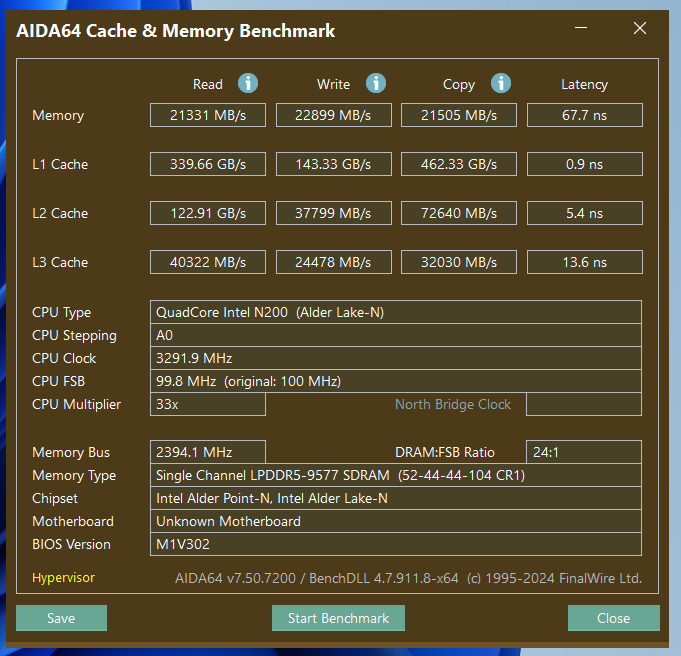Image resolution: width=681 pixels, height=656 pixels.
Task: Click the L1 Cache copy value 462.33 GB/s
Action: [459, 164]
